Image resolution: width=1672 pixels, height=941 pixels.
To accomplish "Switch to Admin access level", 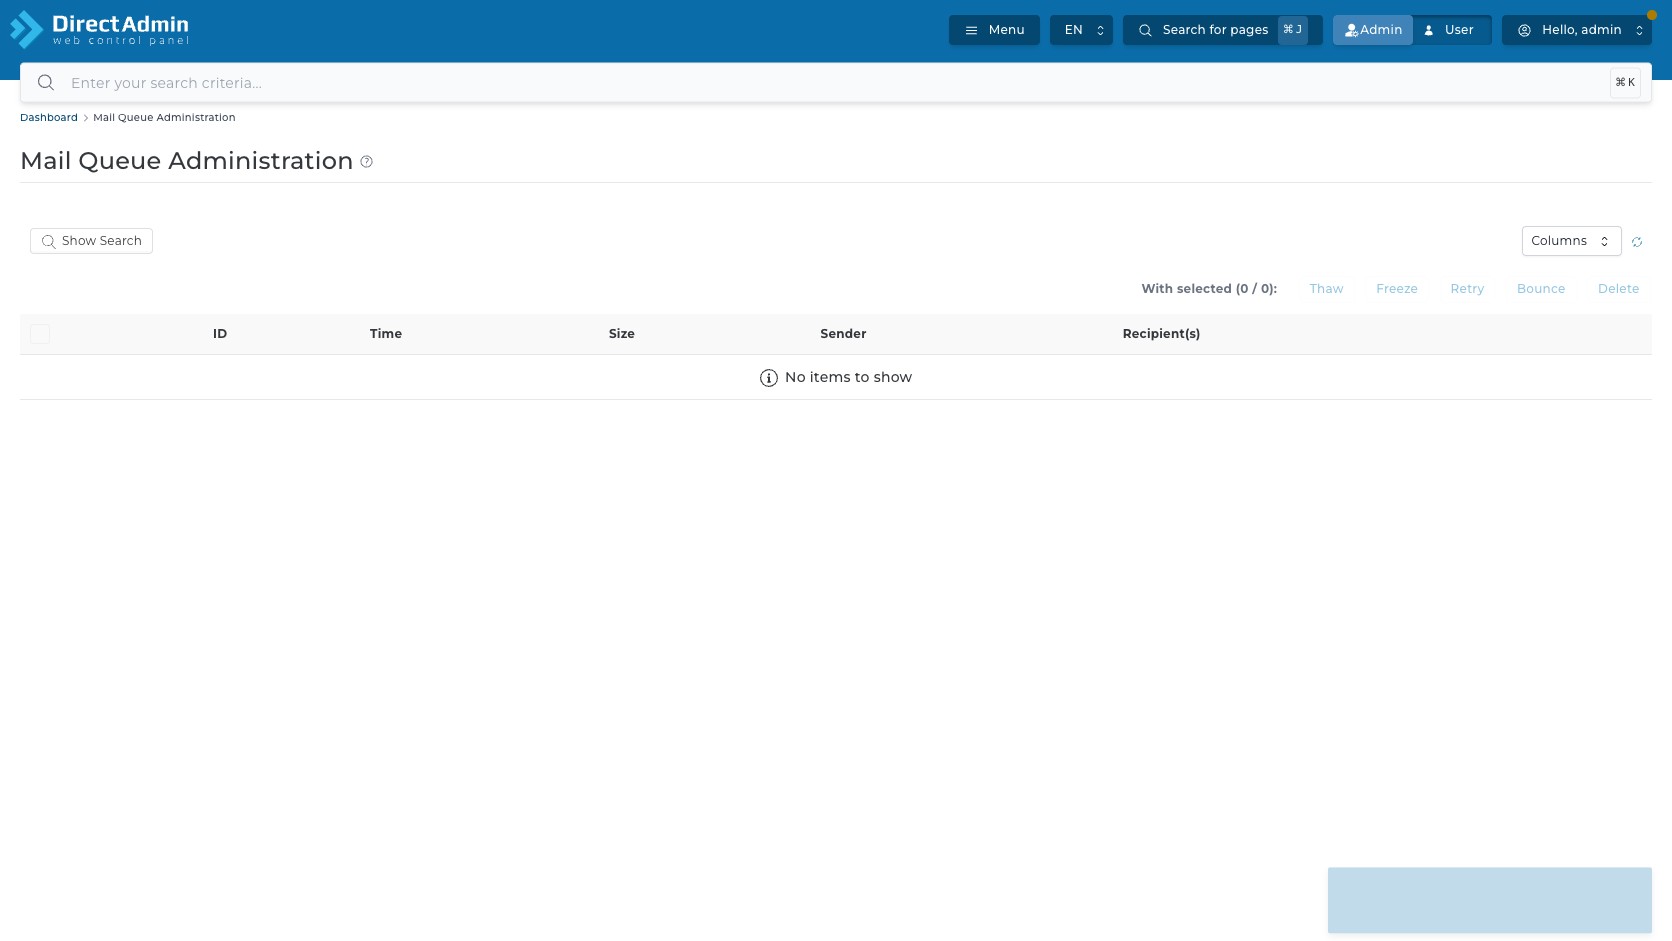I will coord(1373,30).
